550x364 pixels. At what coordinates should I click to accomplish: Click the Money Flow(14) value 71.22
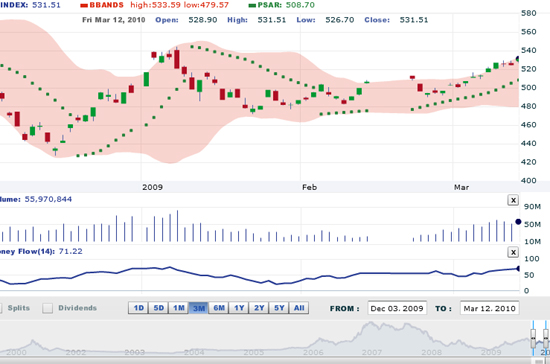click(x=71, y=251)
